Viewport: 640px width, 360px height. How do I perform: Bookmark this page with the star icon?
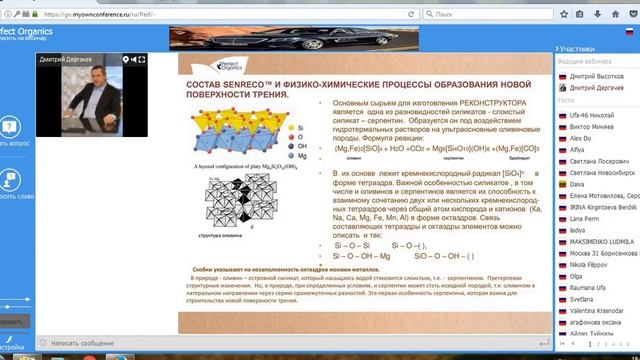tap(564, 14)
